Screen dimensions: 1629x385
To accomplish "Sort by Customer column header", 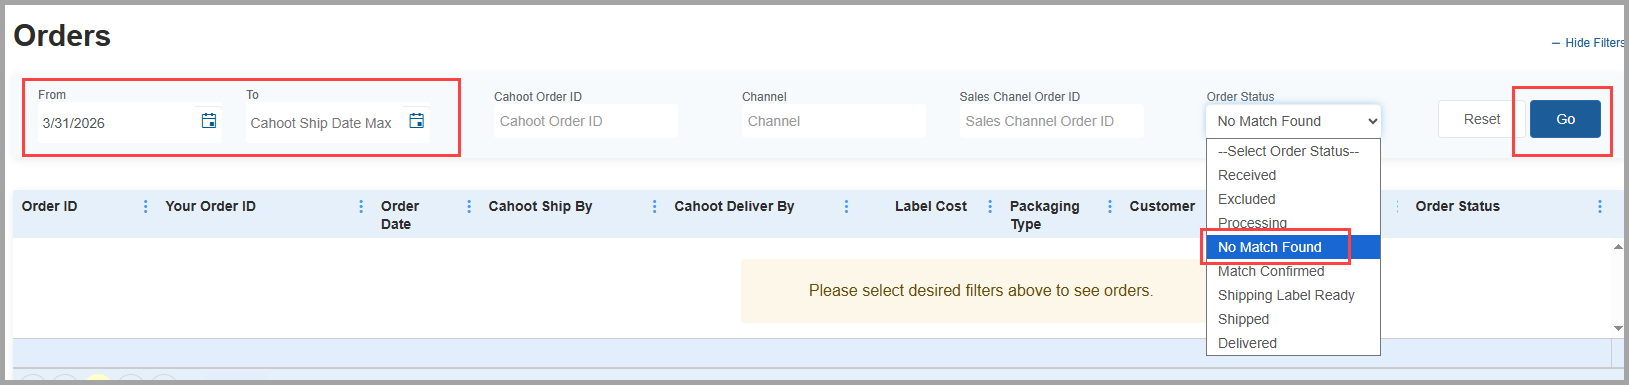I will tap(1162, 206).
